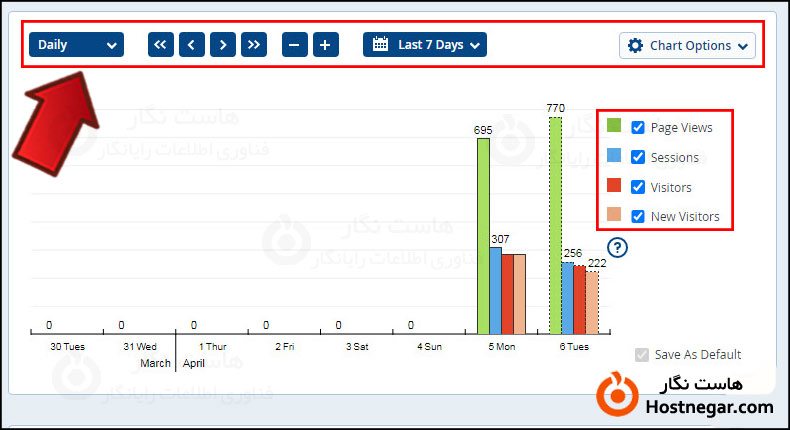The height and width of the screenshot is (430, 790).
Task: Advance to the next period with the single-right arrow
Action: (223, 45)
